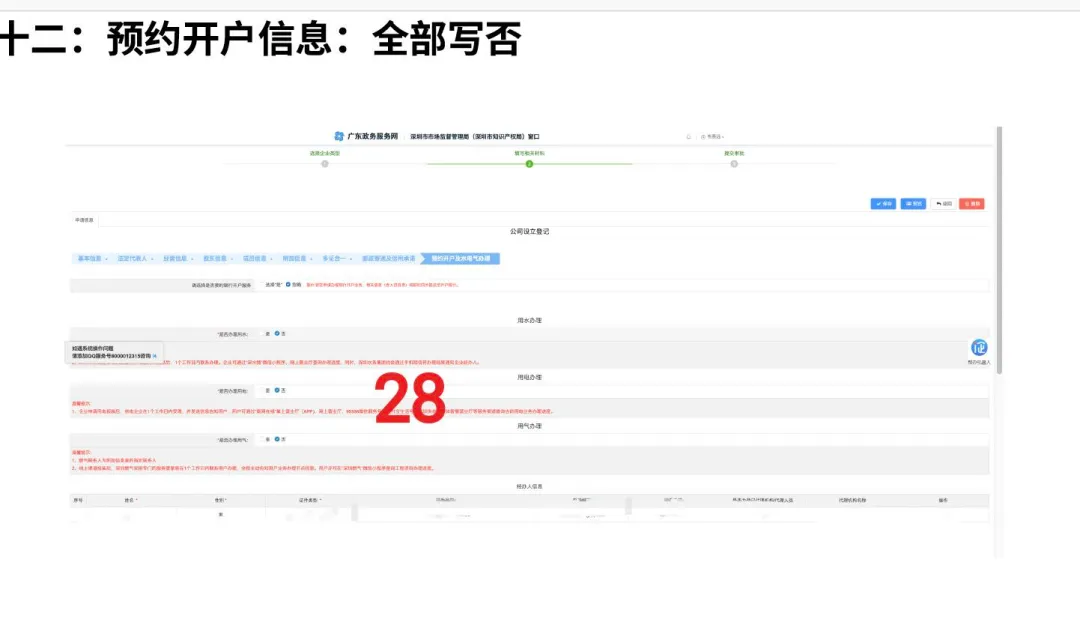Click the 用气办理 section title

coord(529,427)
